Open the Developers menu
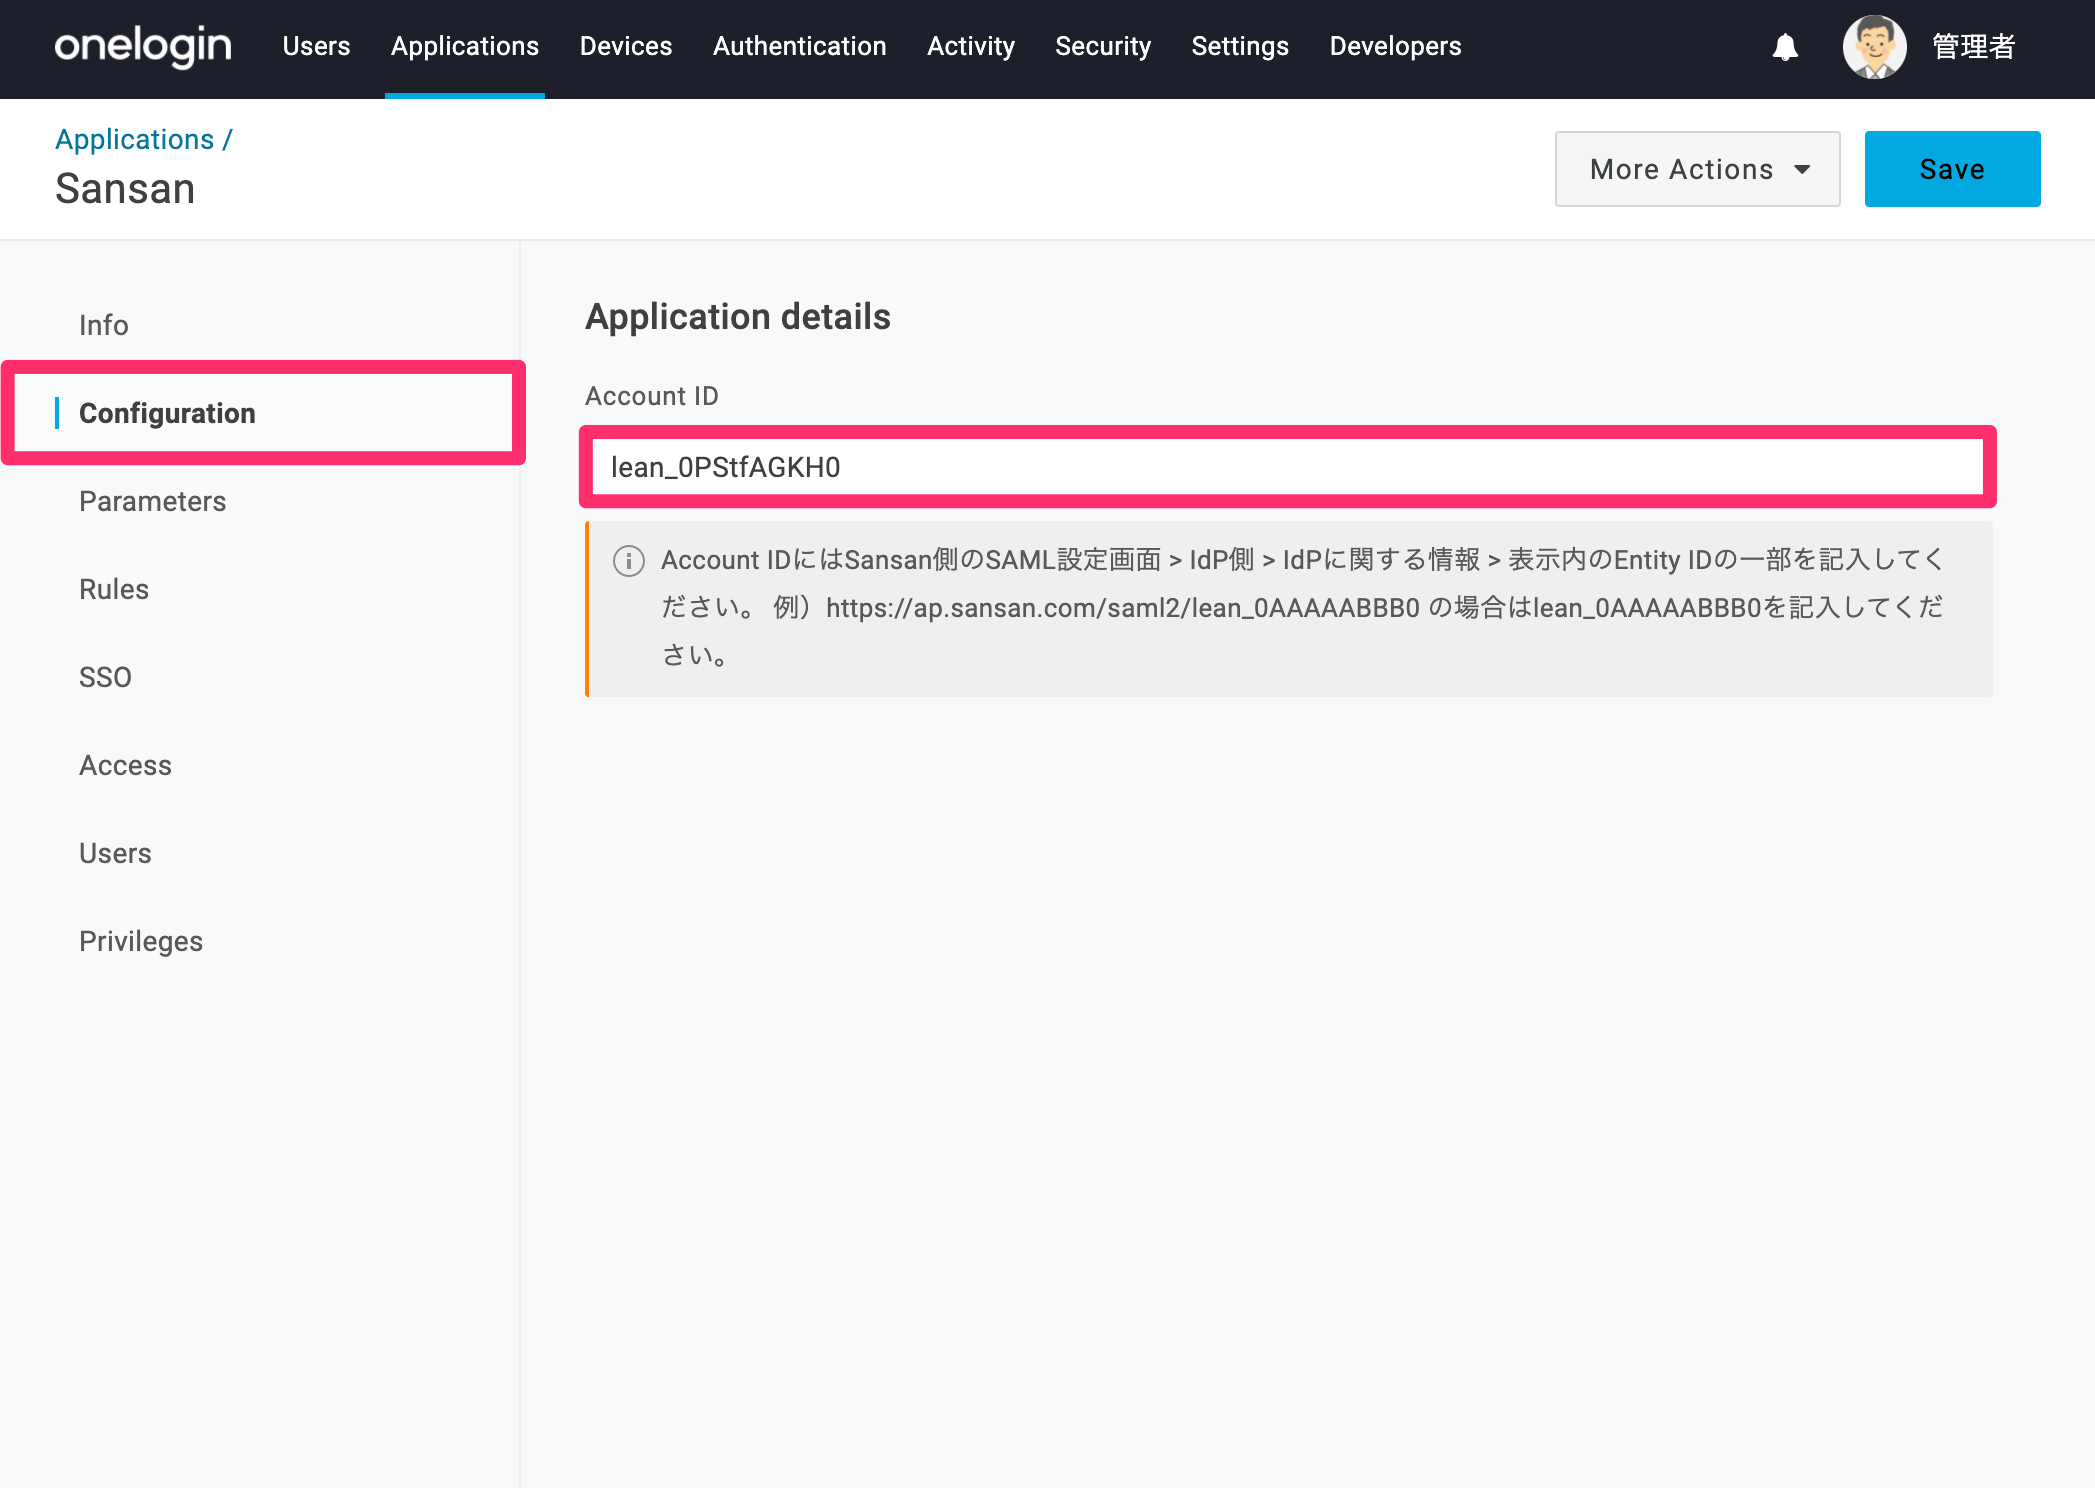Viewport: 2095px width, 1488px height. (1396, 46)
